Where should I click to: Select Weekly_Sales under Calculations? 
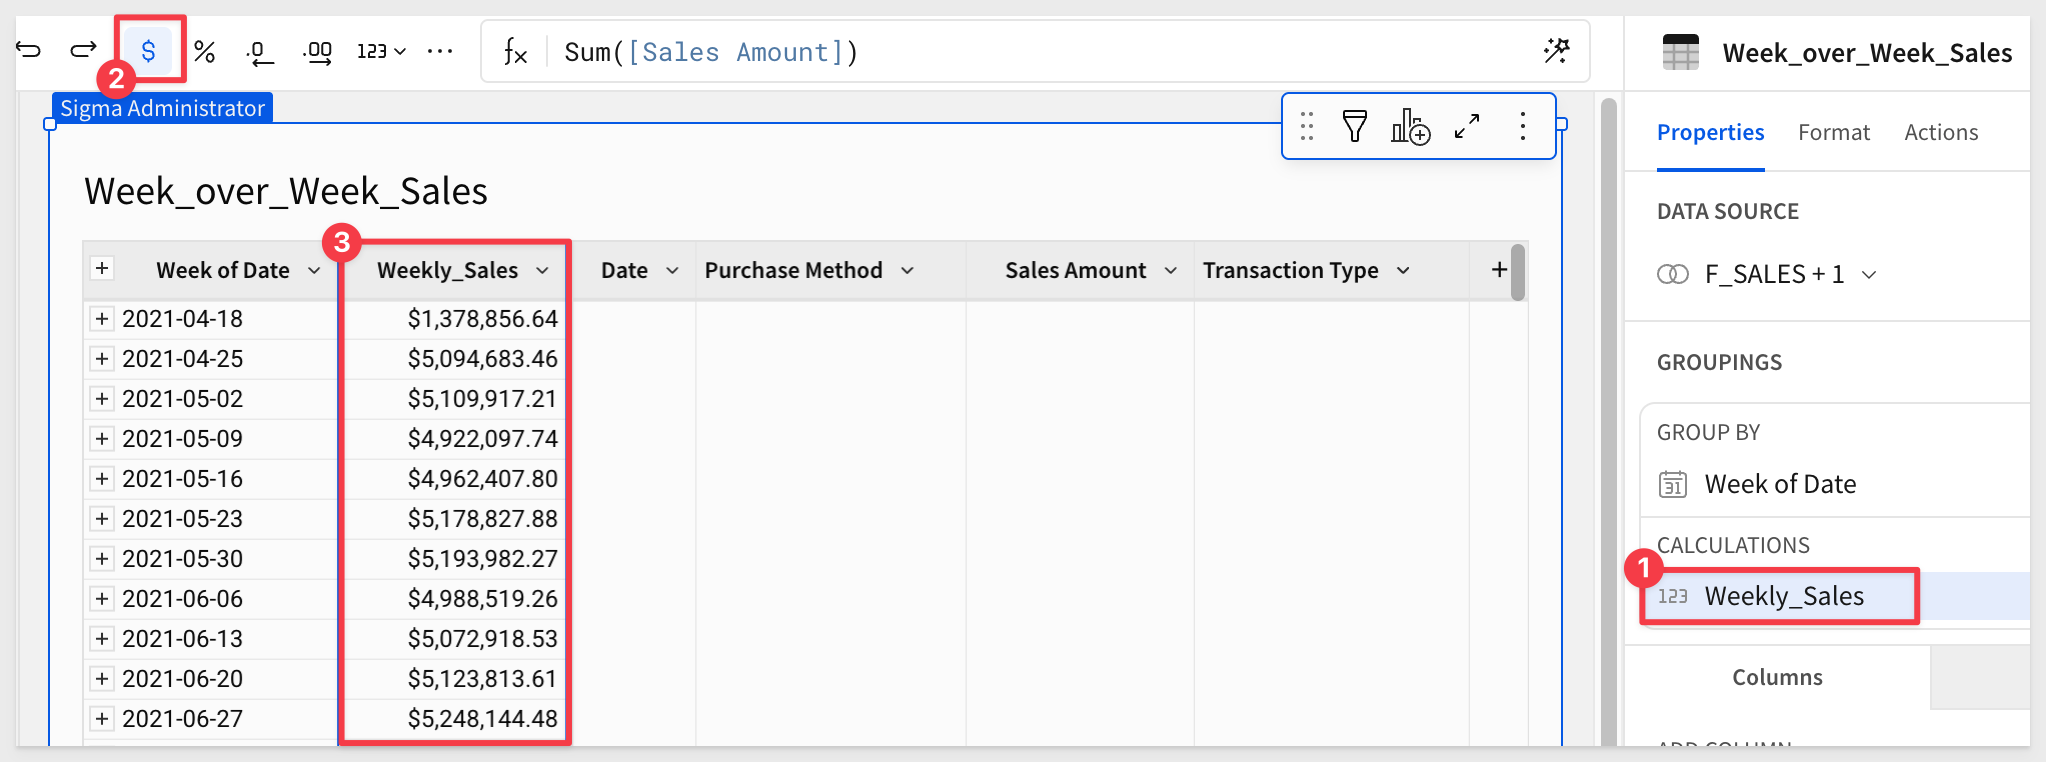pyautogui.click(x=1783, y=597)
